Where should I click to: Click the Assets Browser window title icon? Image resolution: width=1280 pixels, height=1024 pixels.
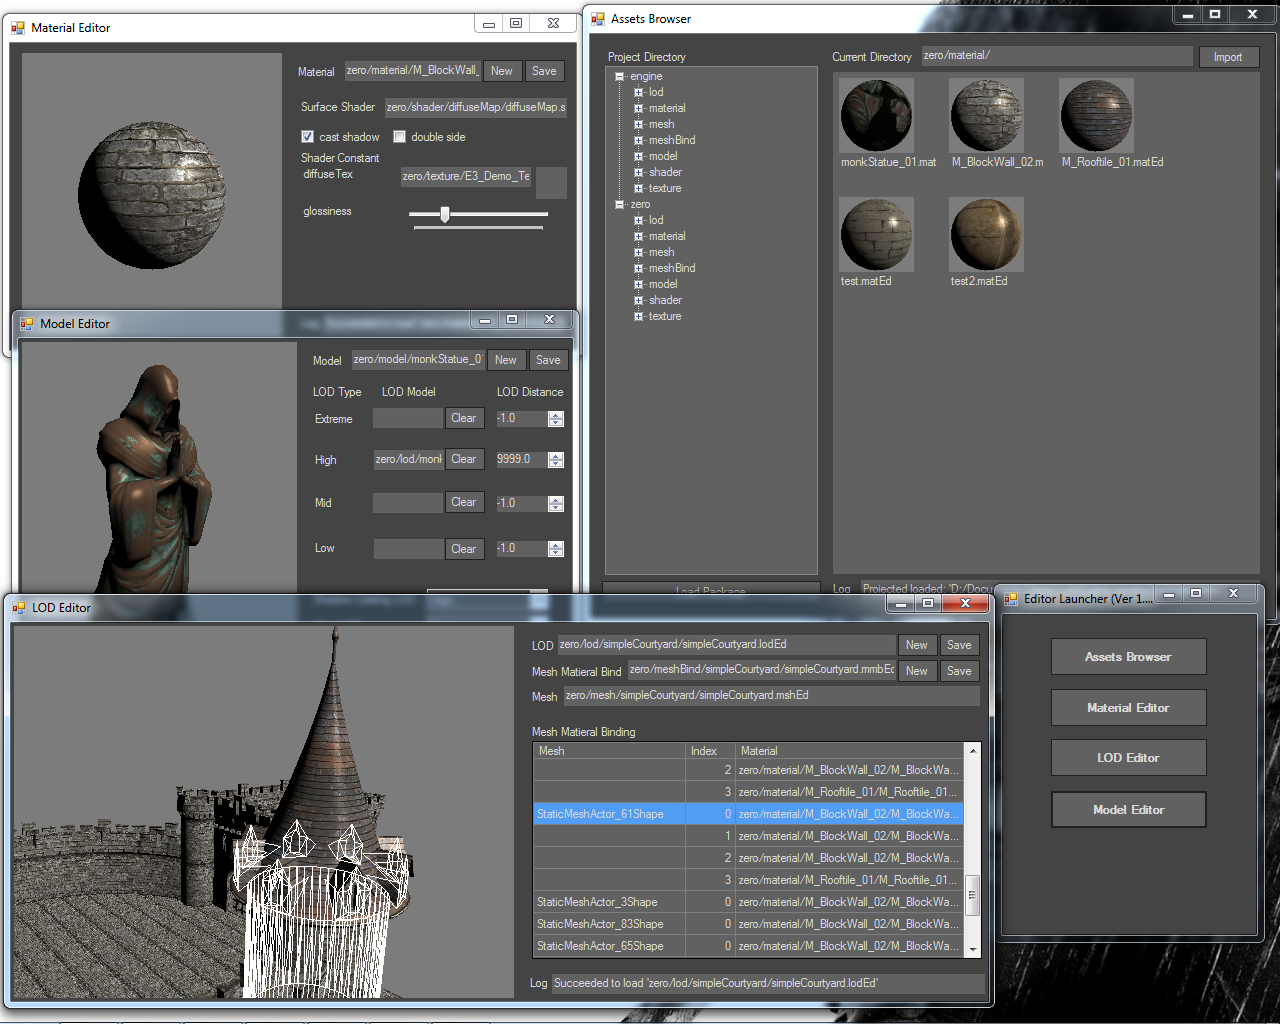pos(598,19)
